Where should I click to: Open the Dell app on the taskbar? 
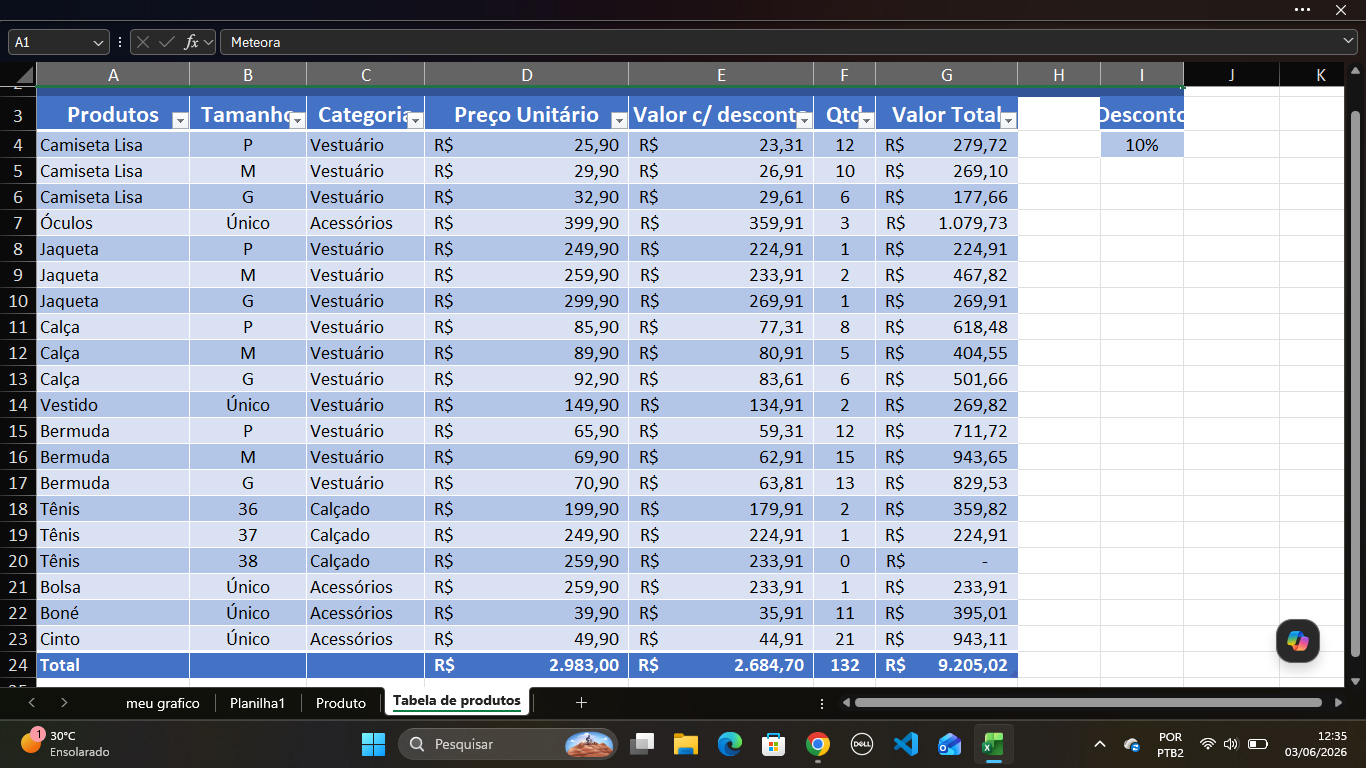(861, 744)
